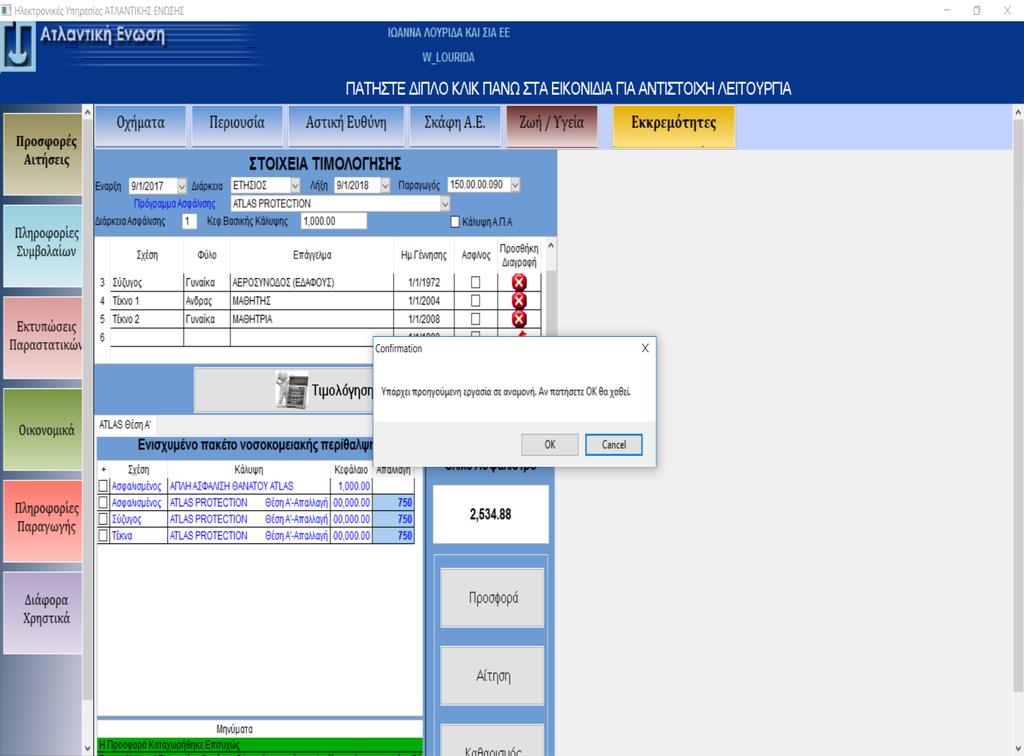Confirm the dialog with OK
This screenshot has height=756, width=1024.
550,445
